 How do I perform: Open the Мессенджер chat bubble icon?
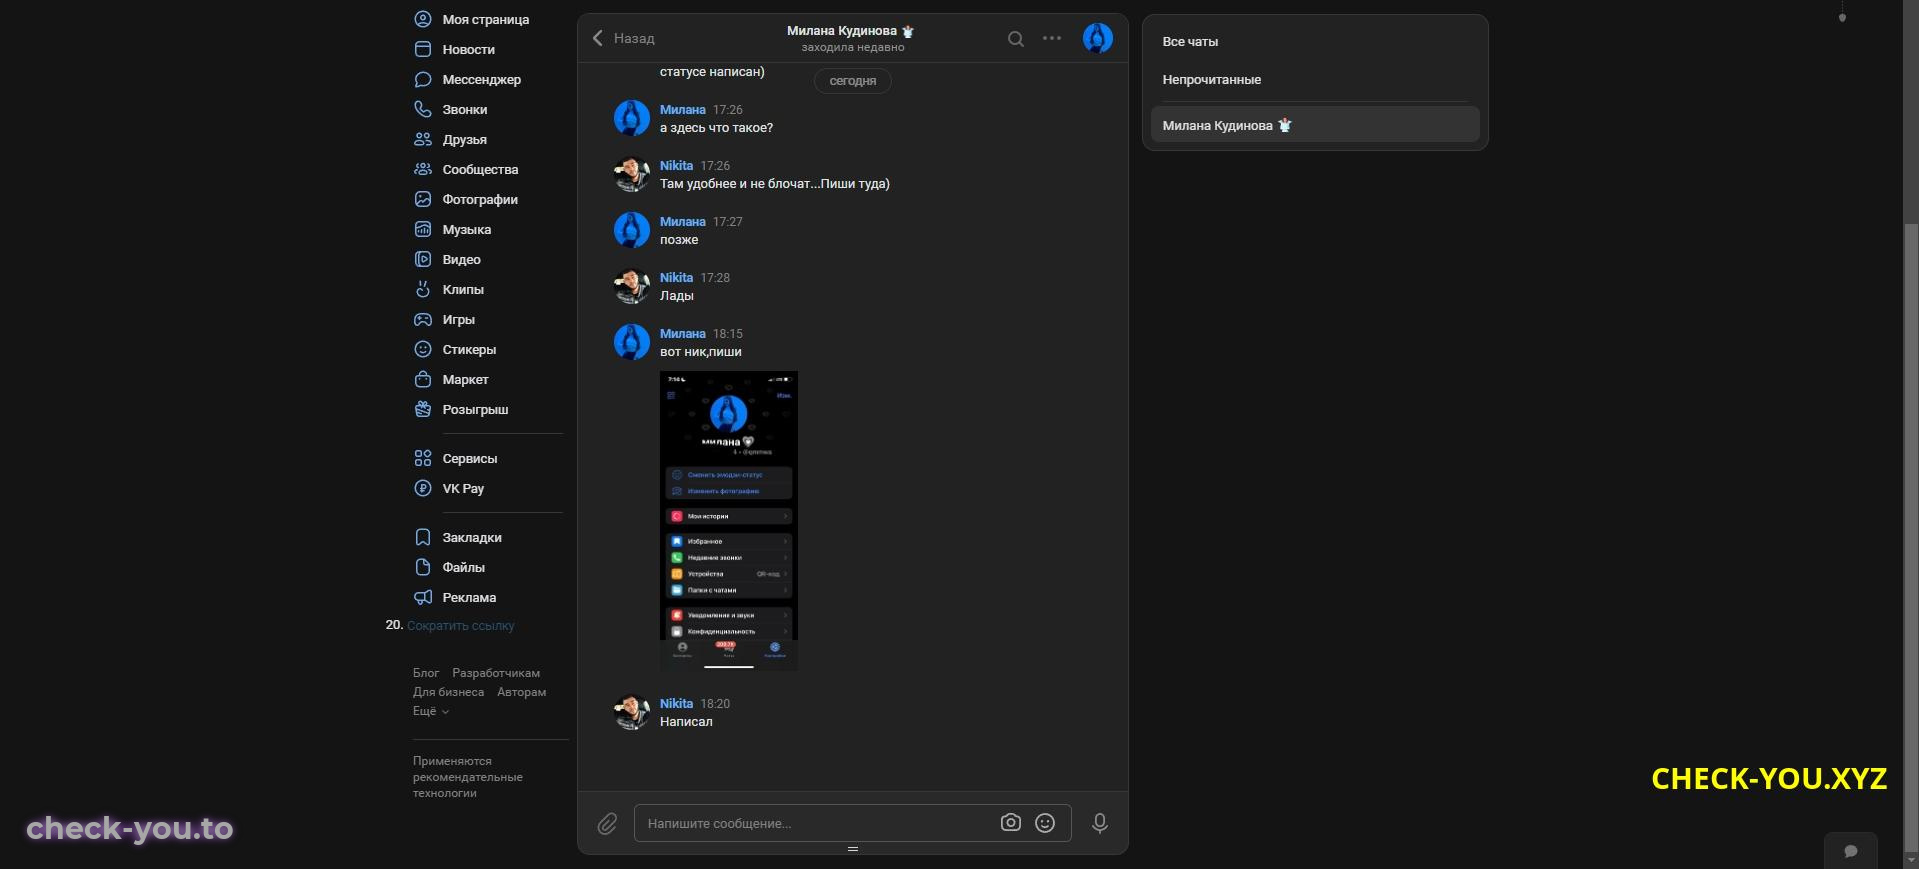coord(423,79)
